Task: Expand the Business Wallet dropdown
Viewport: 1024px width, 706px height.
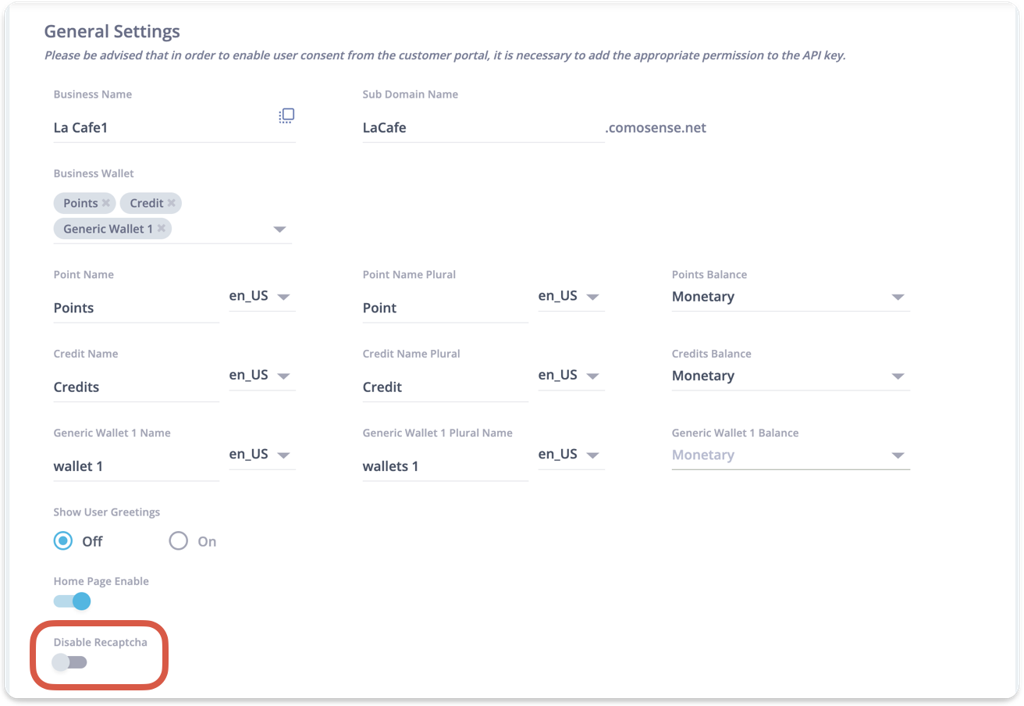Action: coord(279,230)
